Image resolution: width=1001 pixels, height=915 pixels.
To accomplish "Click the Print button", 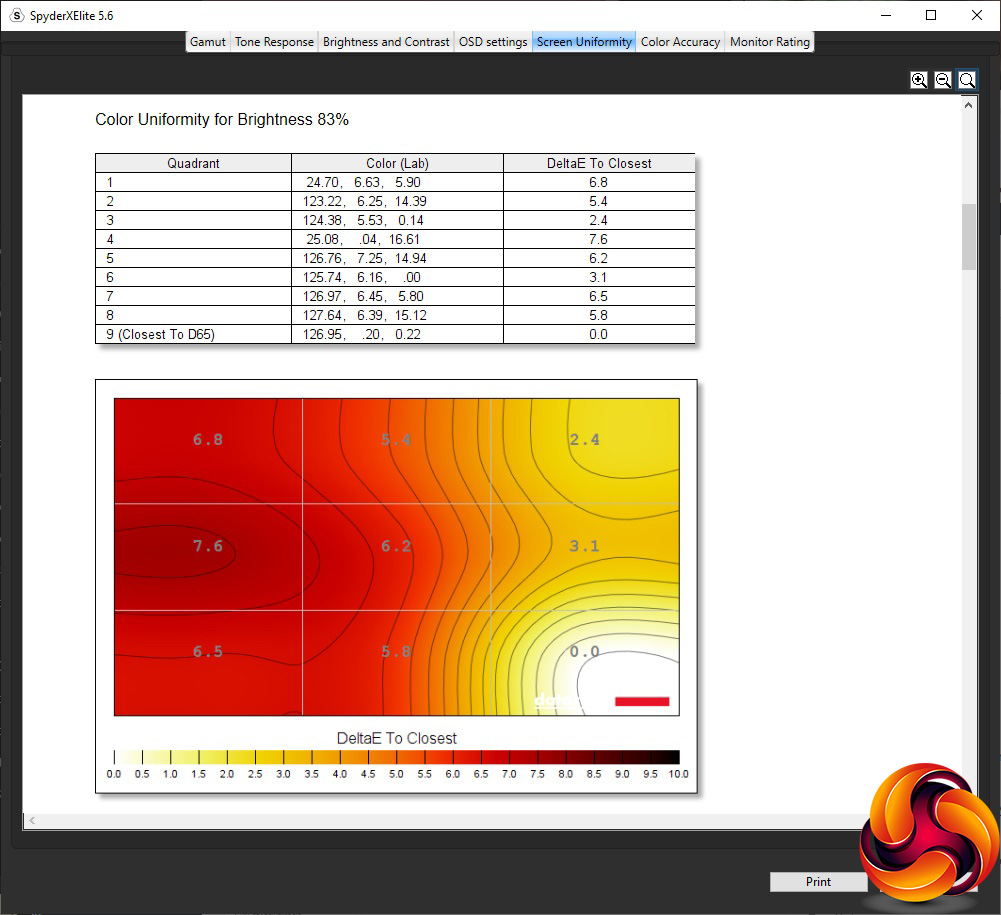I will coord(818,882).
